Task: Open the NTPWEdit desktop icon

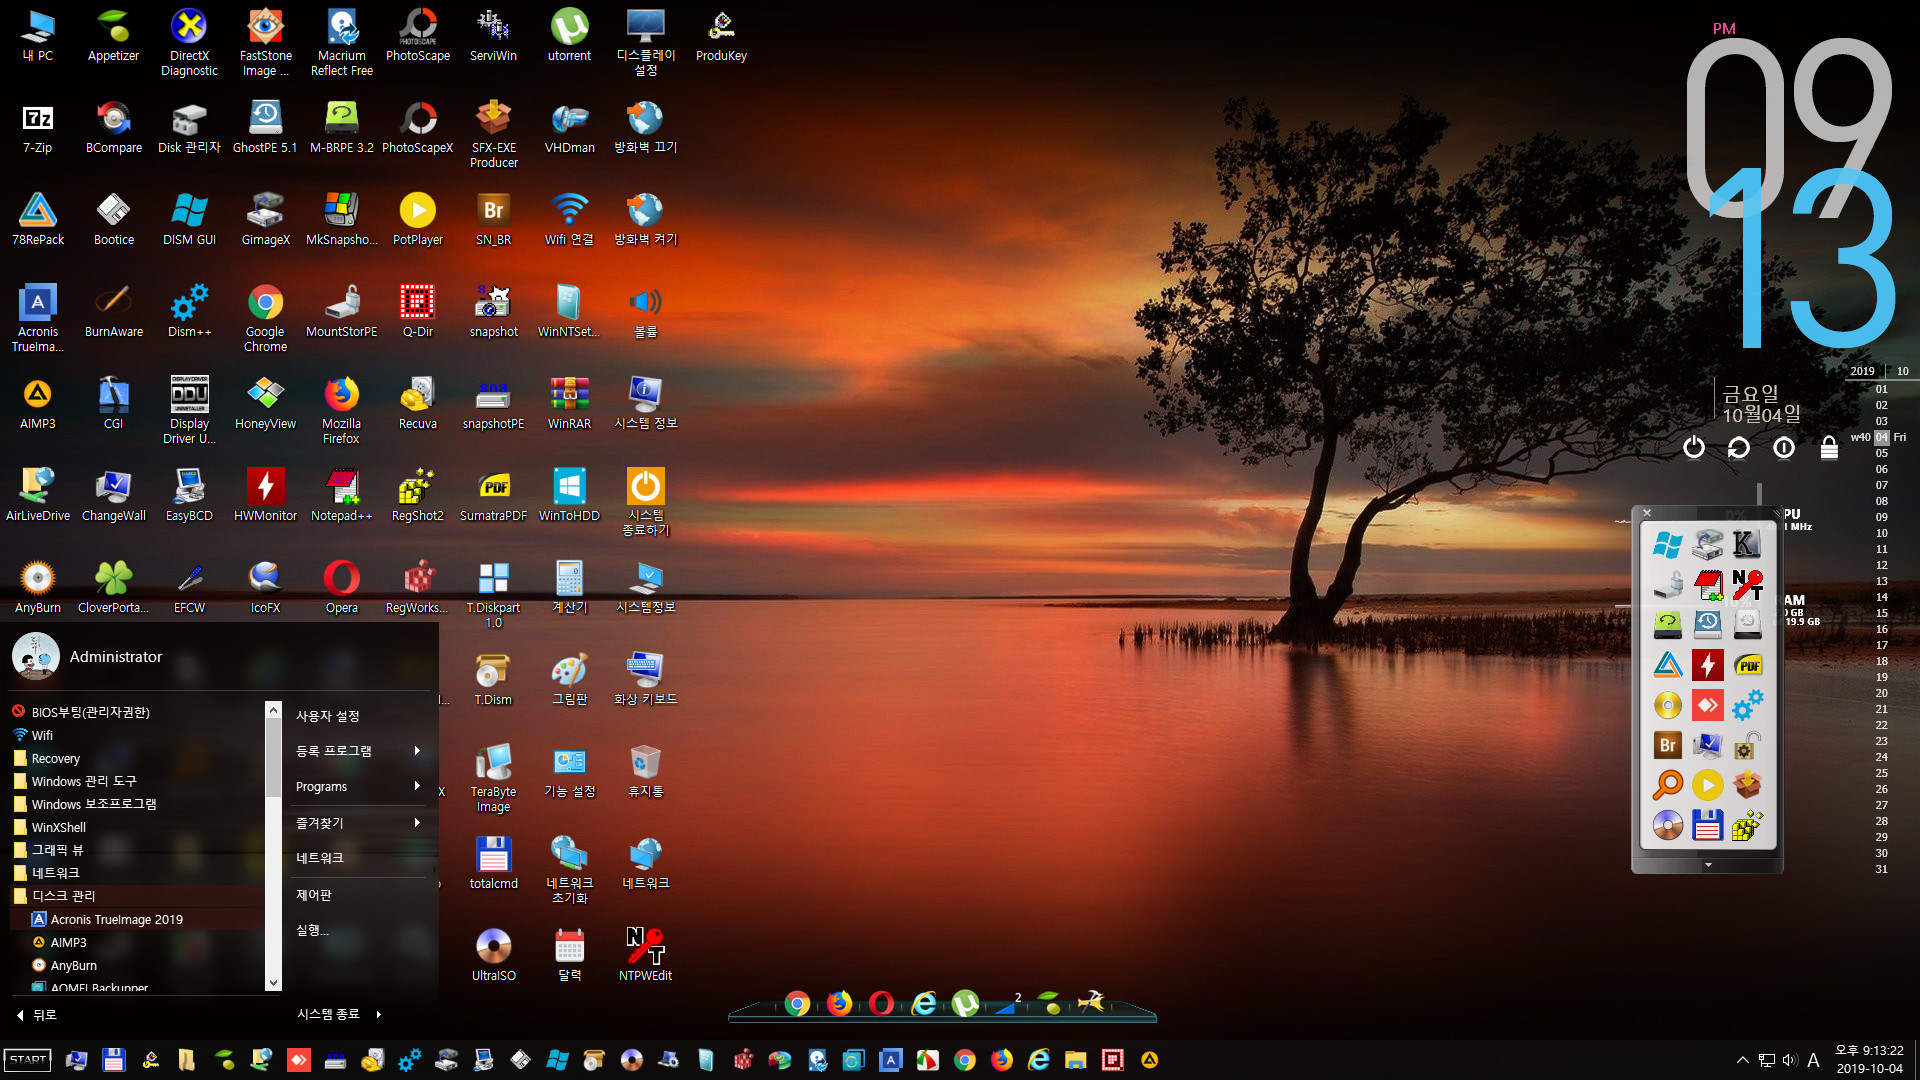Action: pyautogui.click(x=645, y=956)
